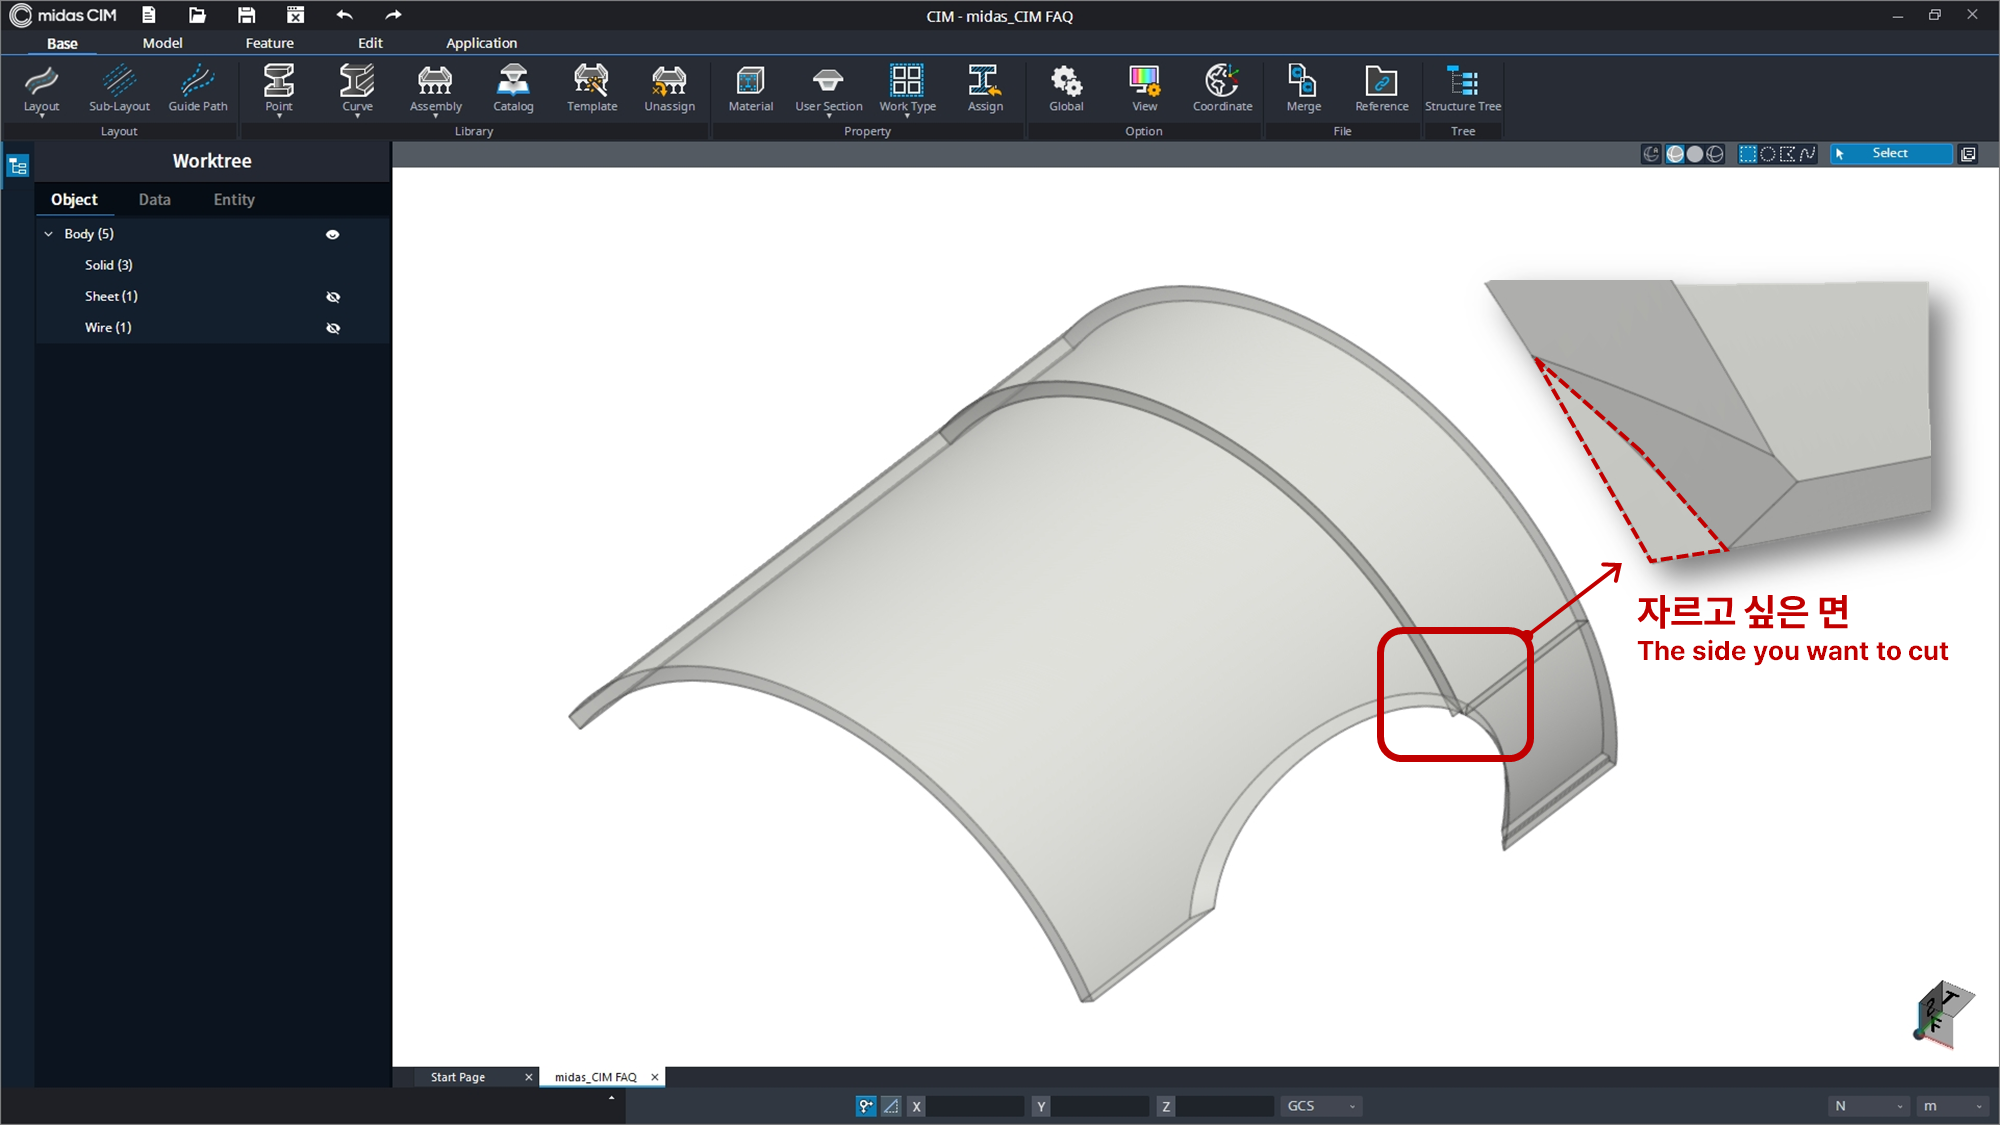Screen dimensions: 2000x1125
Task: Show the hidden Sheet (1) item
Action: tap(333, 297)
